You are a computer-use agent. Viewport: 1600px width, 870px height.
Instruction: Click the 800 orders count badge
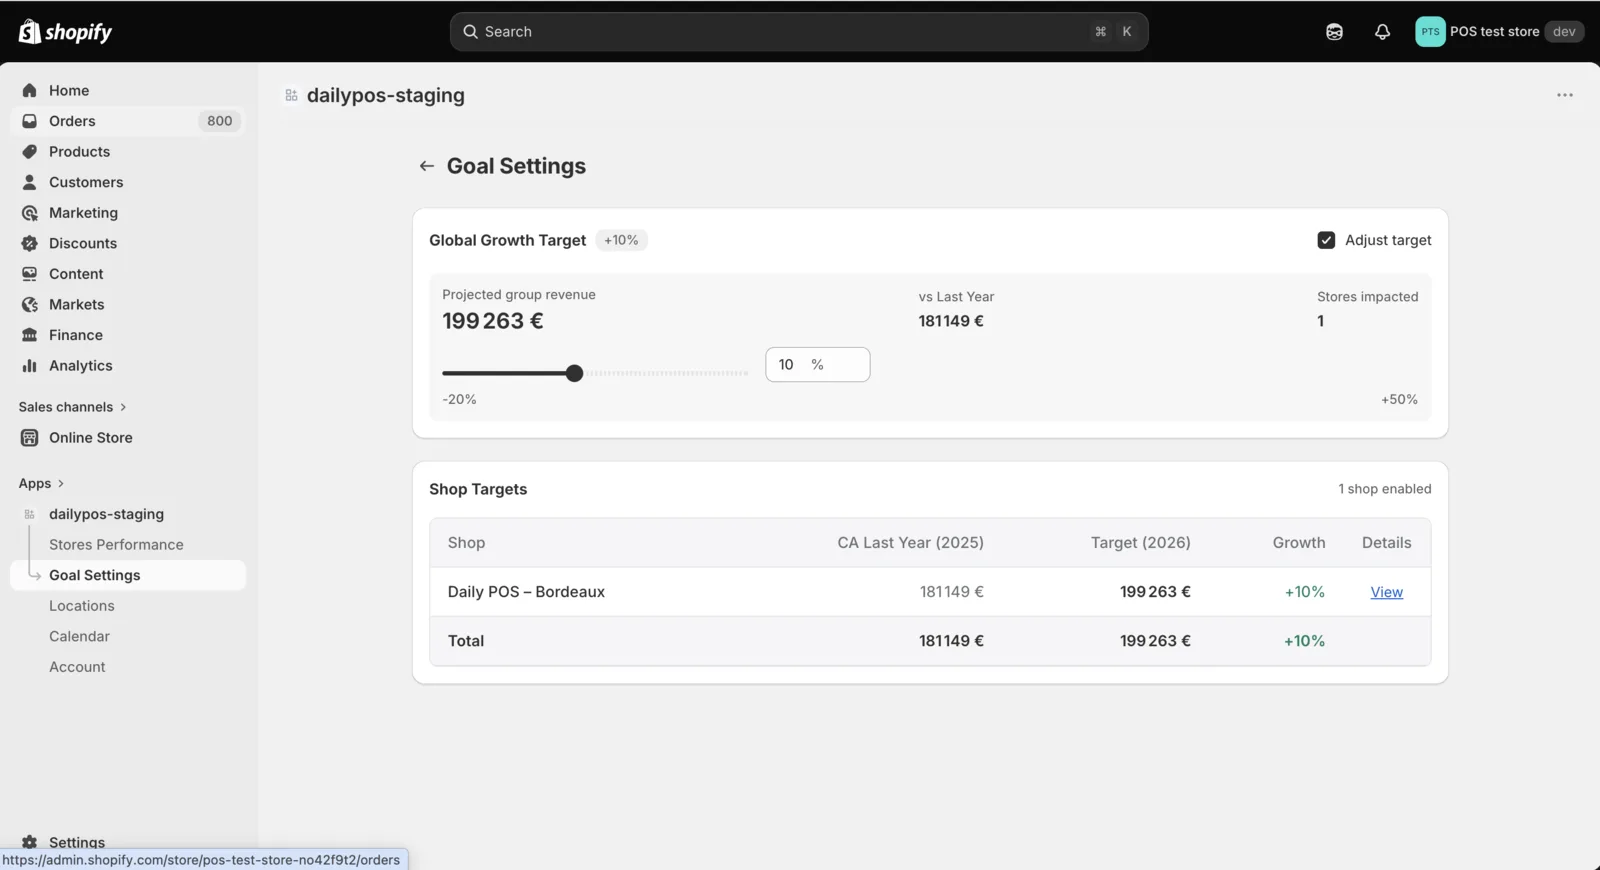(x=220, y=121)
